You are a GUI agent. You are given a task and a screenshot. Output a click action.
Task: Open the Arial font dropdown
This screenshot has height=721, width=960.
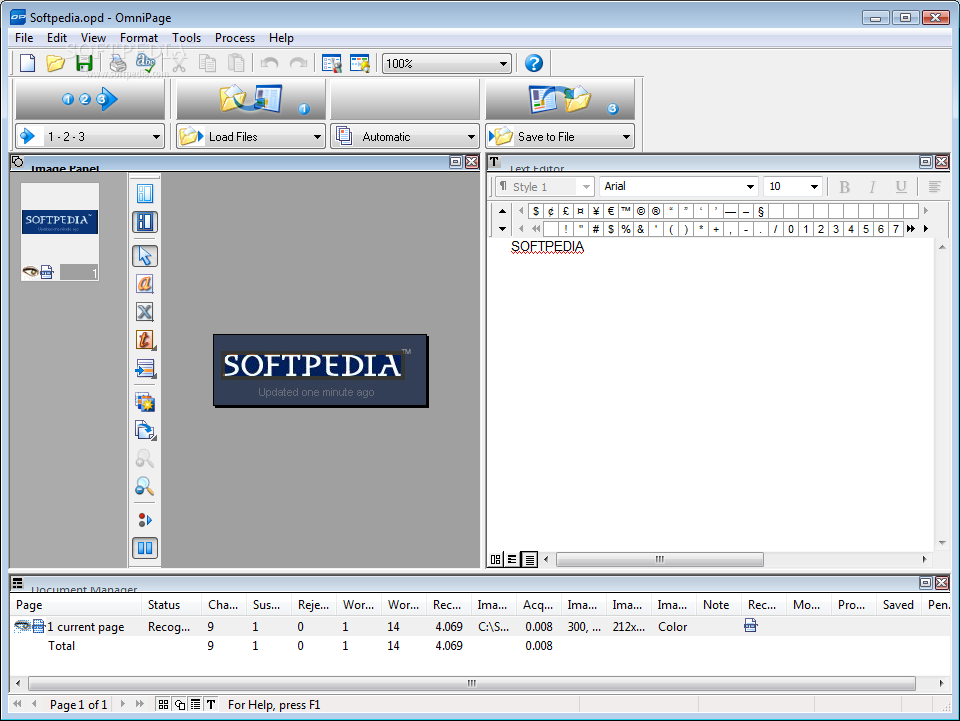click(750, 187)
